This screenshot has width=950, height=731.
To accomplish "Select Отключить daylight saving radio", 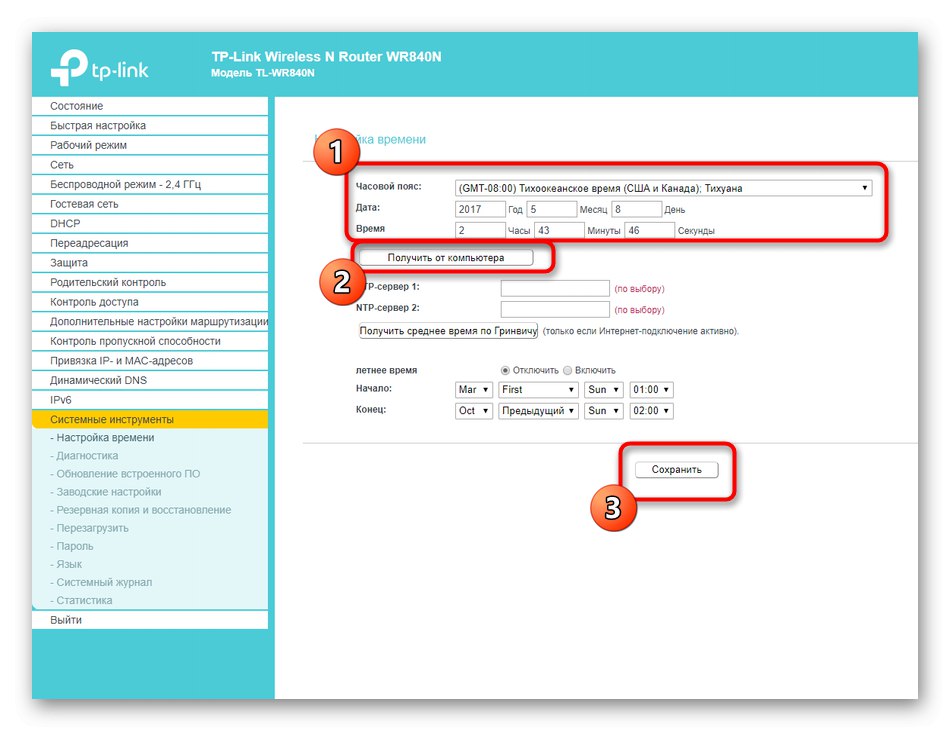I will (505, 370).
